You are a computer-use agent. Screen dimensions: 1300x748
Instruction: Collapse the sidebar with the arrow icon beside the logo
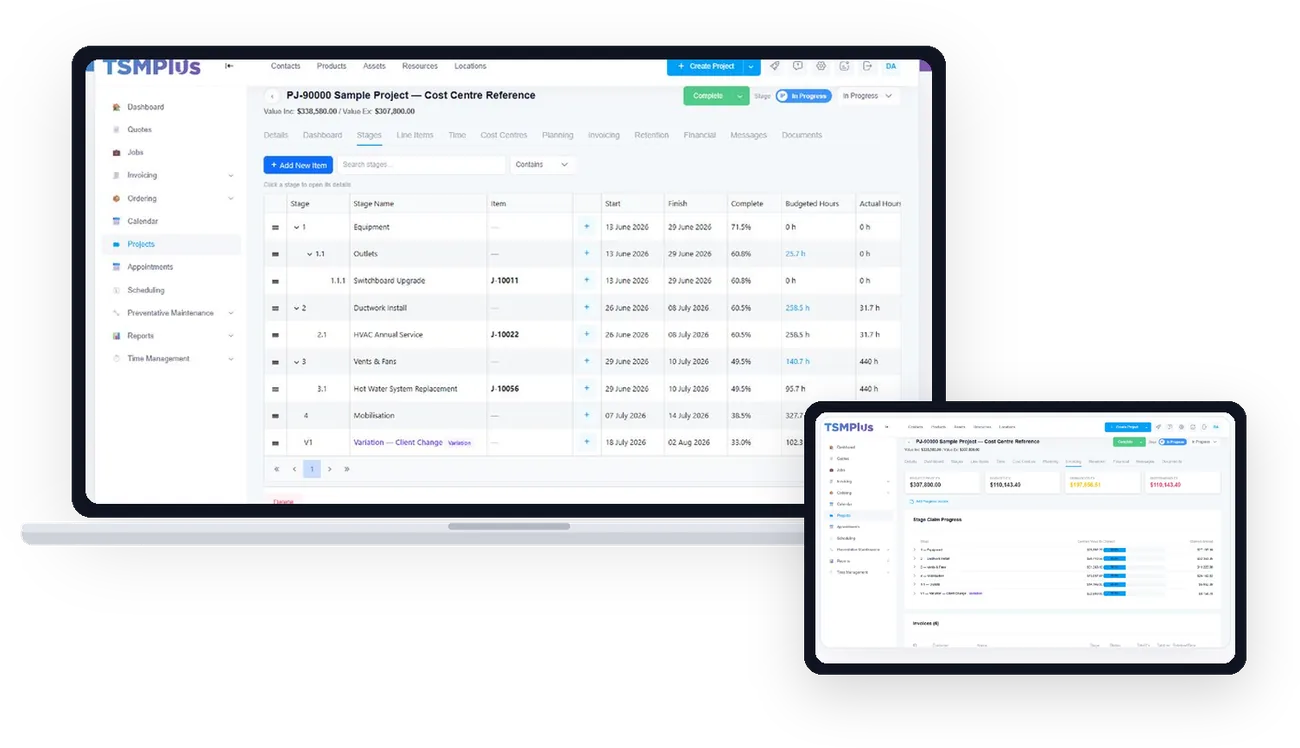click(x=229, y=66)
